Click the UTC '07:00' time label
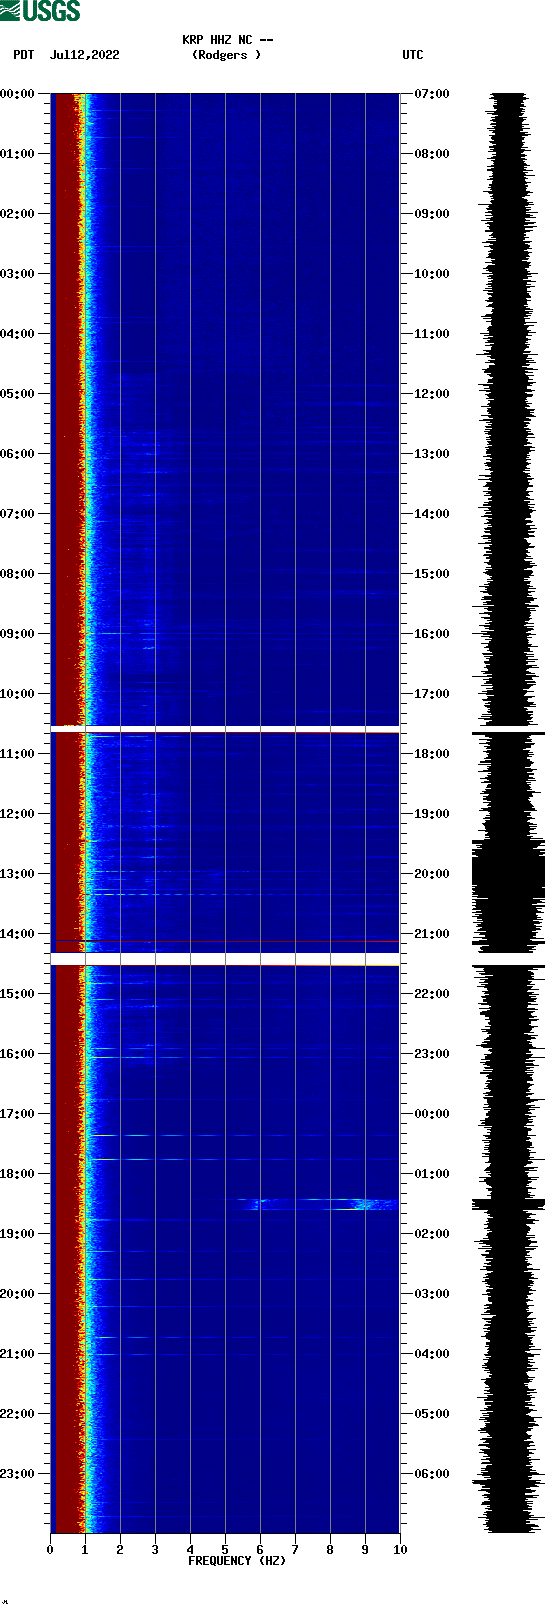552x1613 pixels. (432, 94)
